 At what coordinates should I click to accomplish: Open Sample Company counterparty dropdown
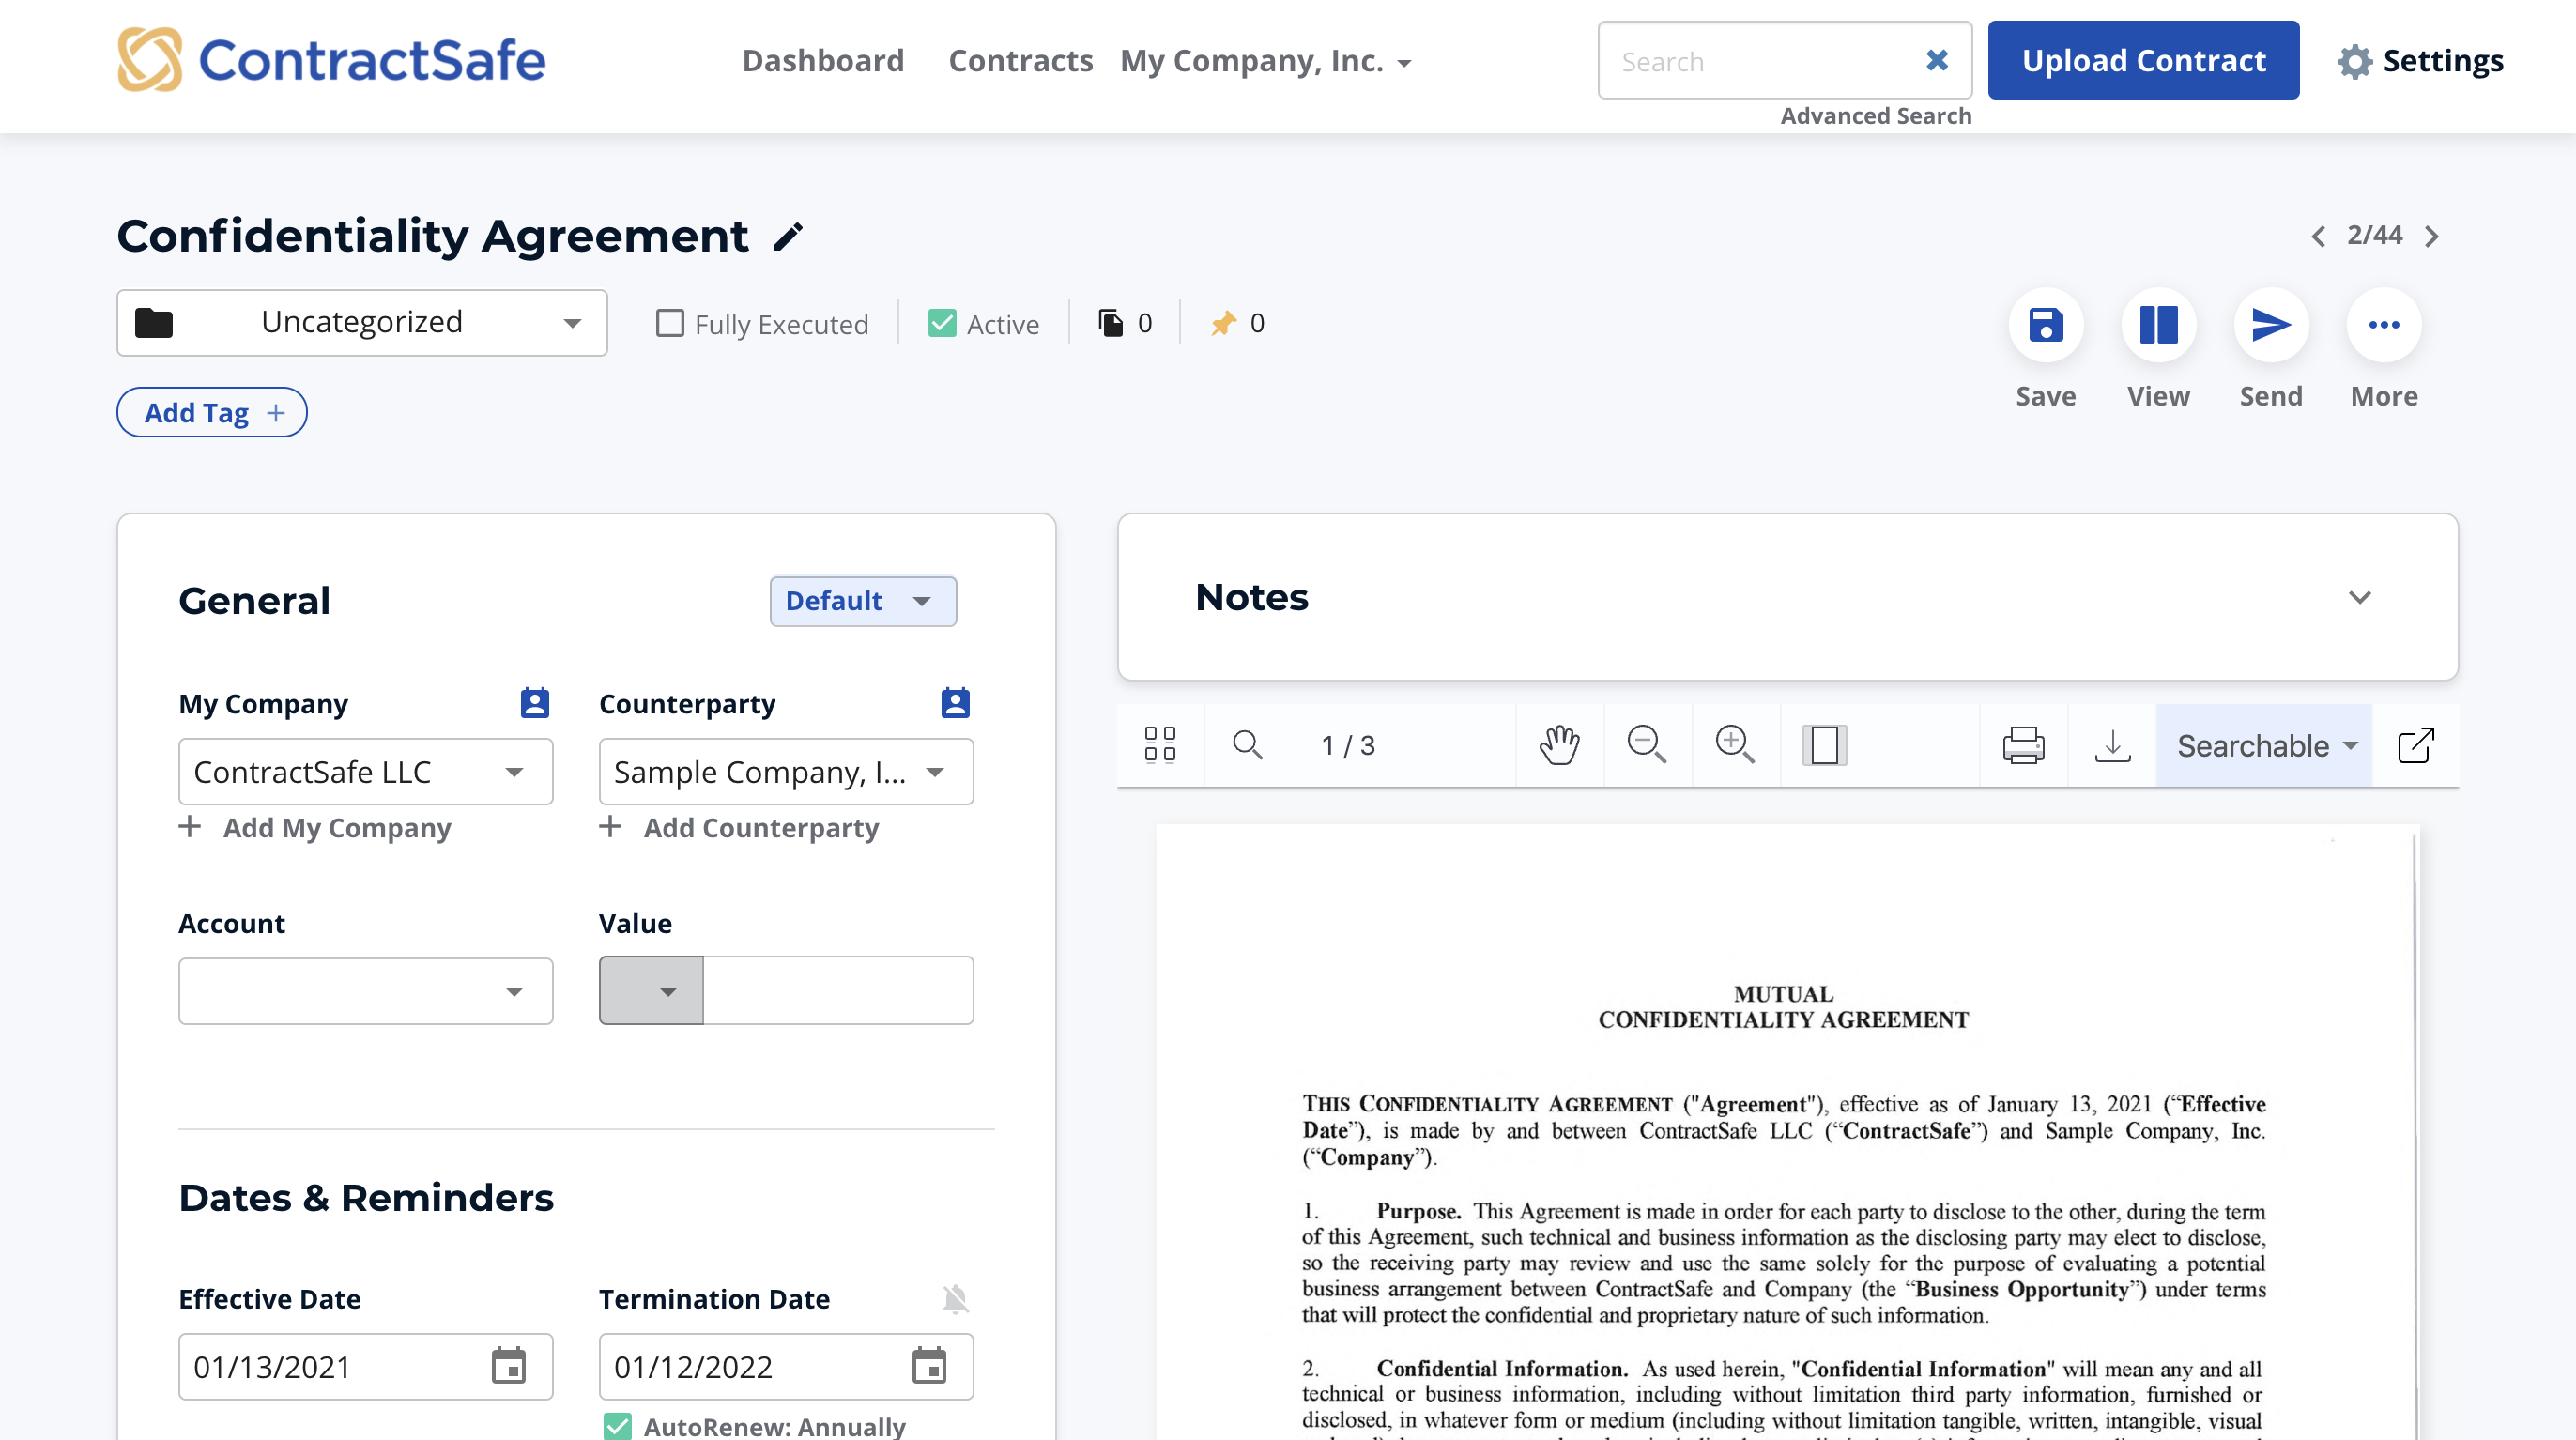click(x=785, y=771)
